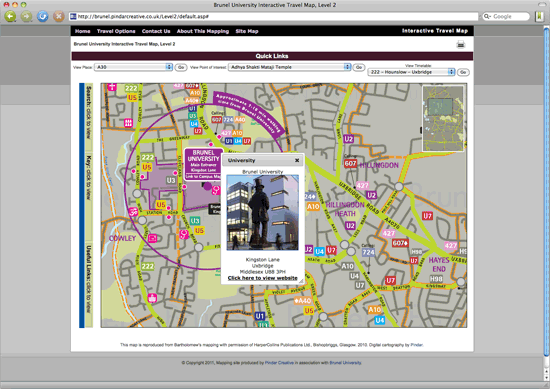Open the Brunel University footer link
The height and width of the screenshot is (389, 550).
pyautogui.click(x=345, y=363)
